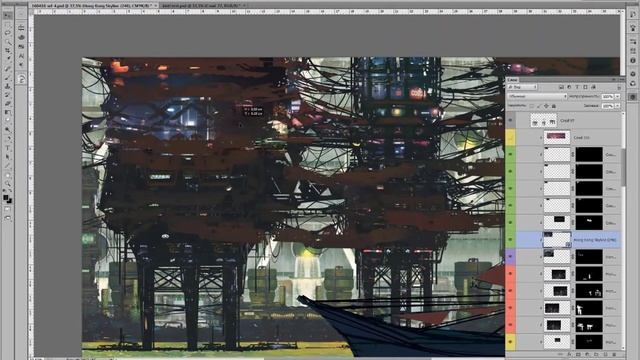Click the layer Opacity value field
Screen dimensions: 640x360
[608, 96]
